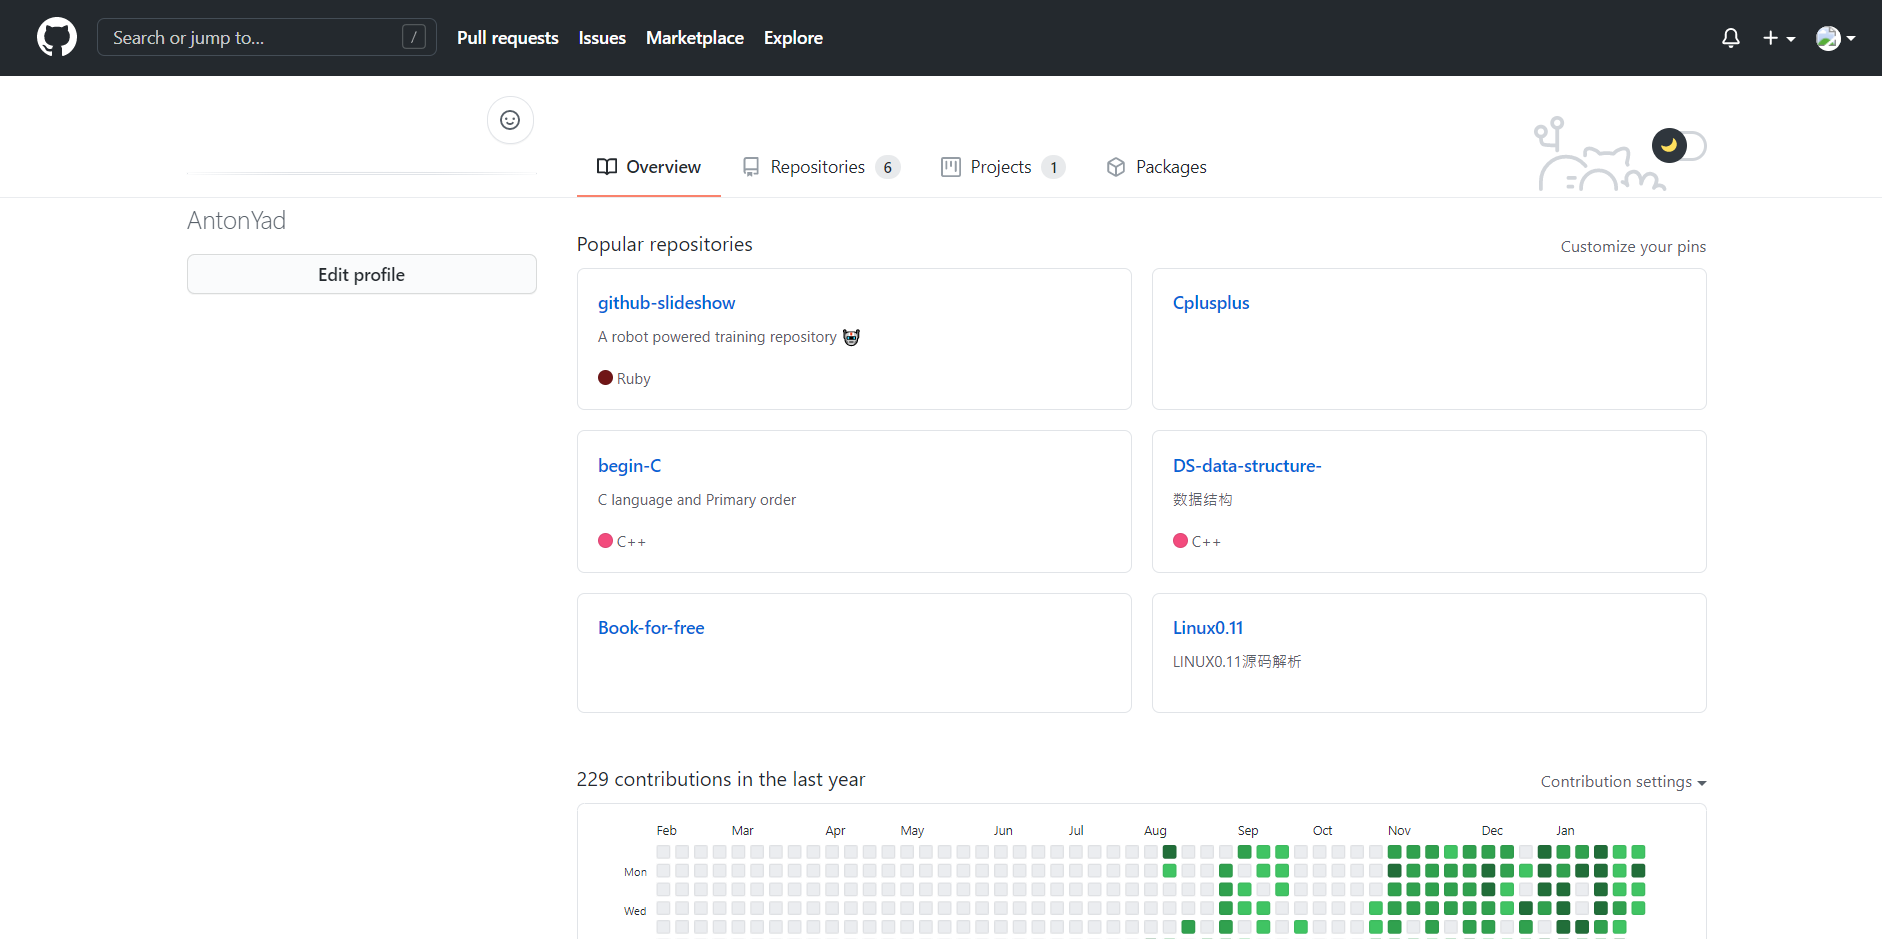Open Issues in top navigation
This screenshot has width=1882, height=939.
click(602, 38)
